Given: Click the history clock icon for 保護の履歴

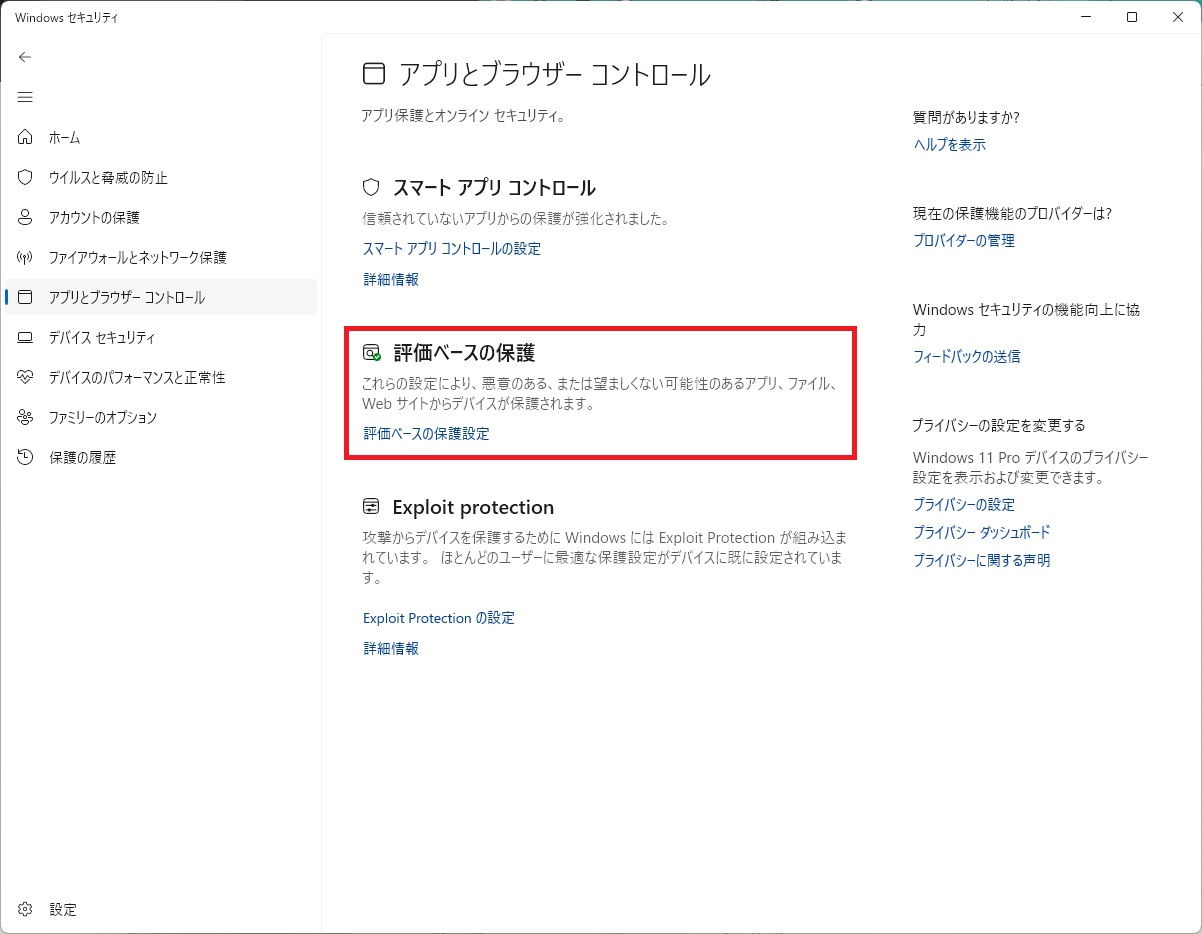Looking at the screenshot, I should coord(26,457).
